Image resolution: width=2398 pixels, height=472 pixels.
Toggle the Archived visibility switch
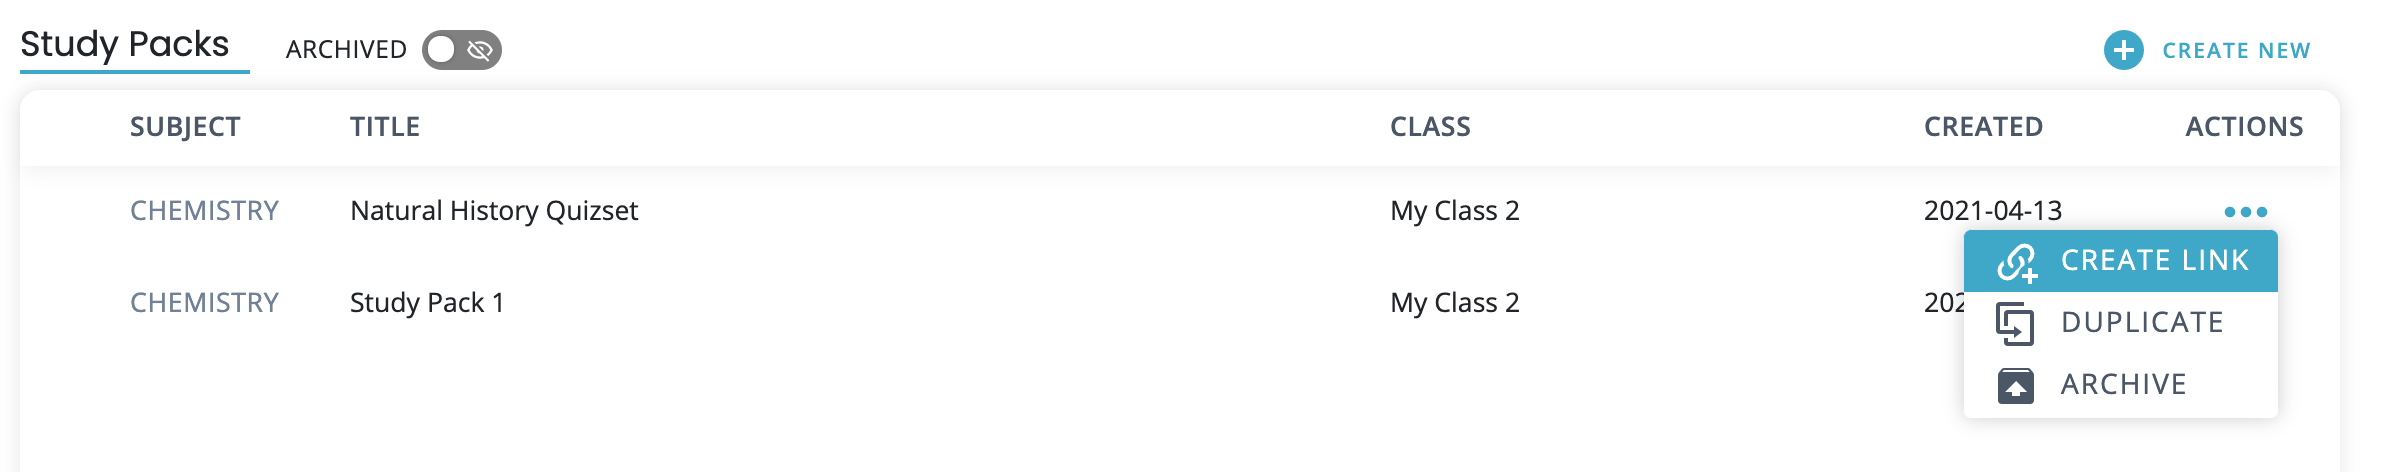461,50
